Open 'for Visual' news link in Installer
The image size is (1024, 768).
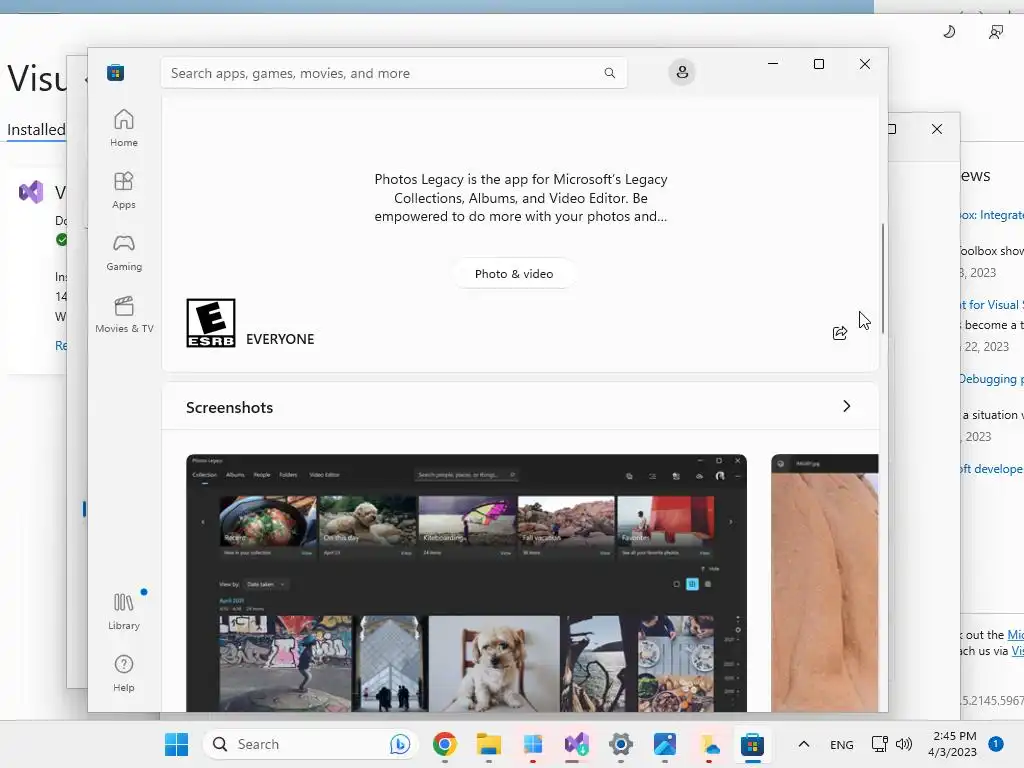[991, 305]
